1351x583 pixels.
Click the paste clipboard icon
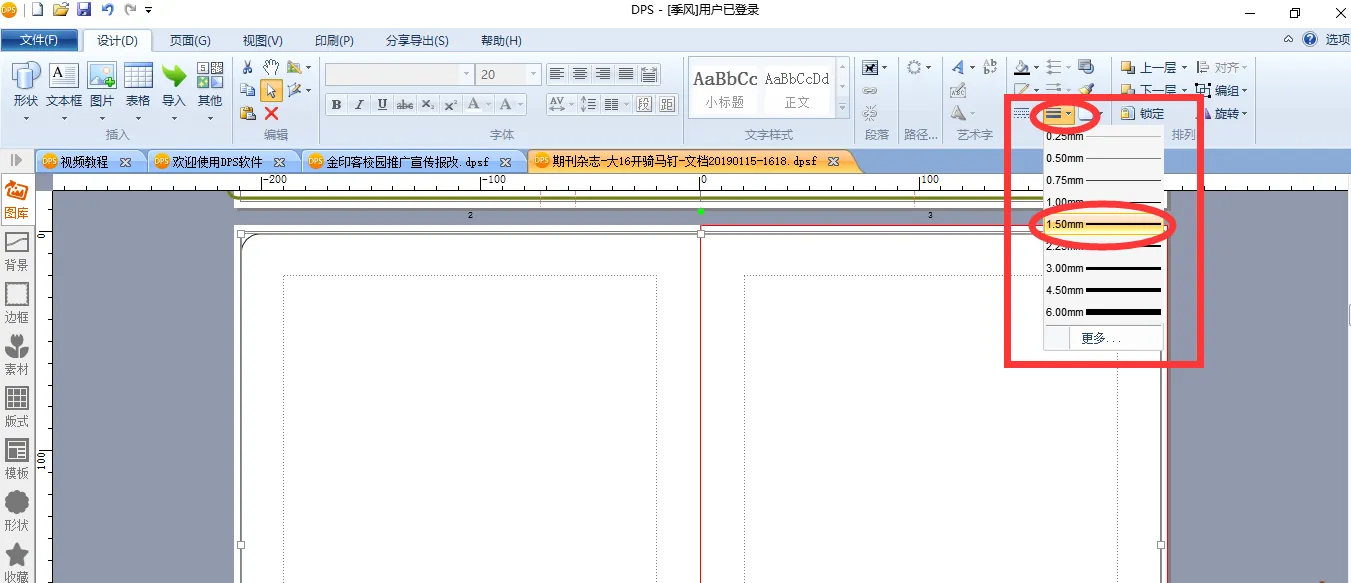point(248,113)
